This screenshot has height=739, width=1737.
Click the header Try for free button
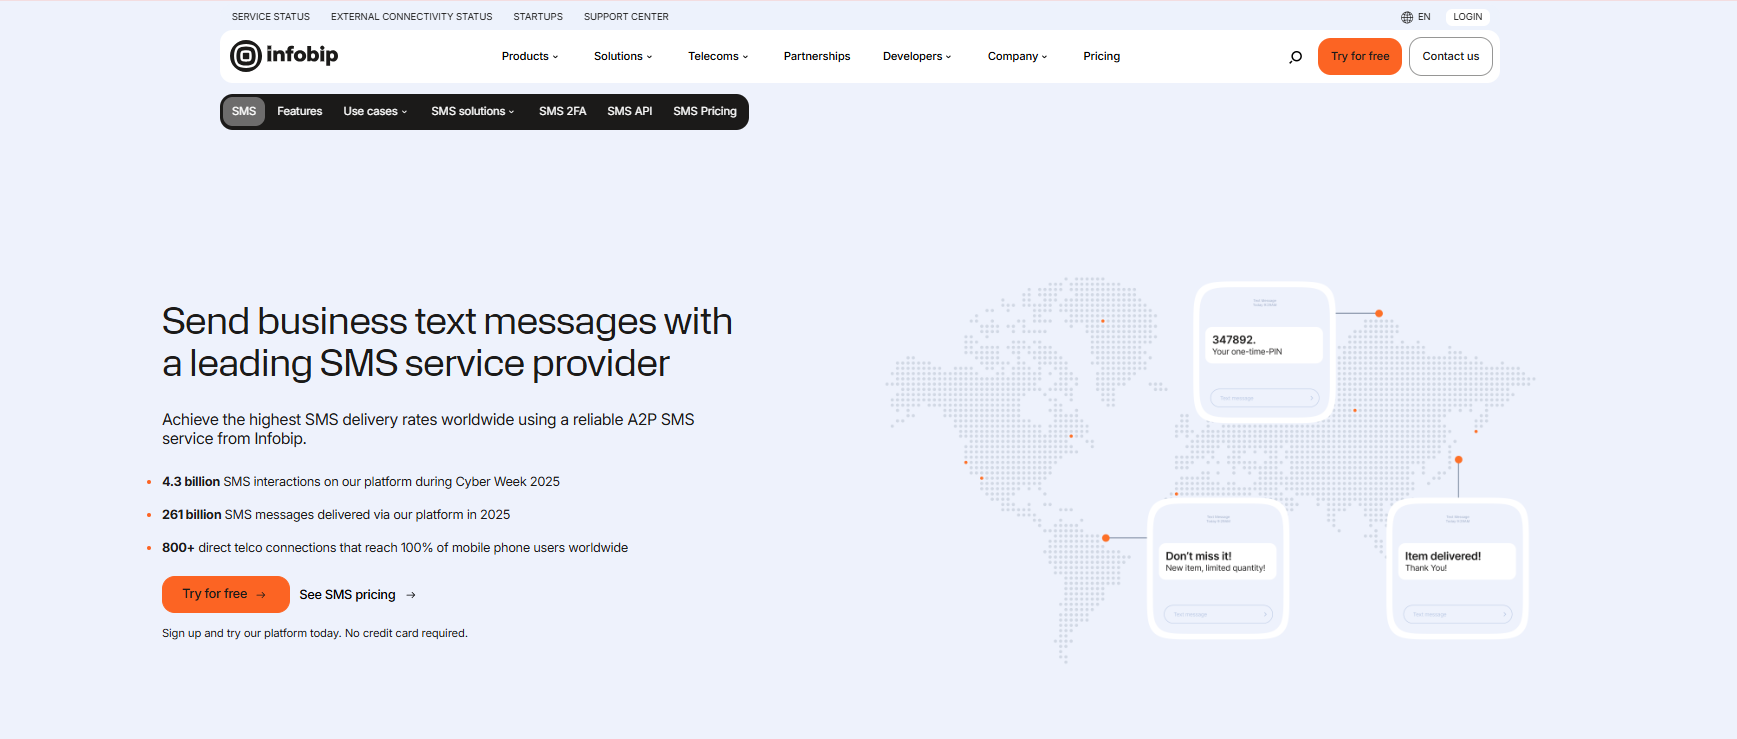pyautogui.click(x=1360, y=56)
